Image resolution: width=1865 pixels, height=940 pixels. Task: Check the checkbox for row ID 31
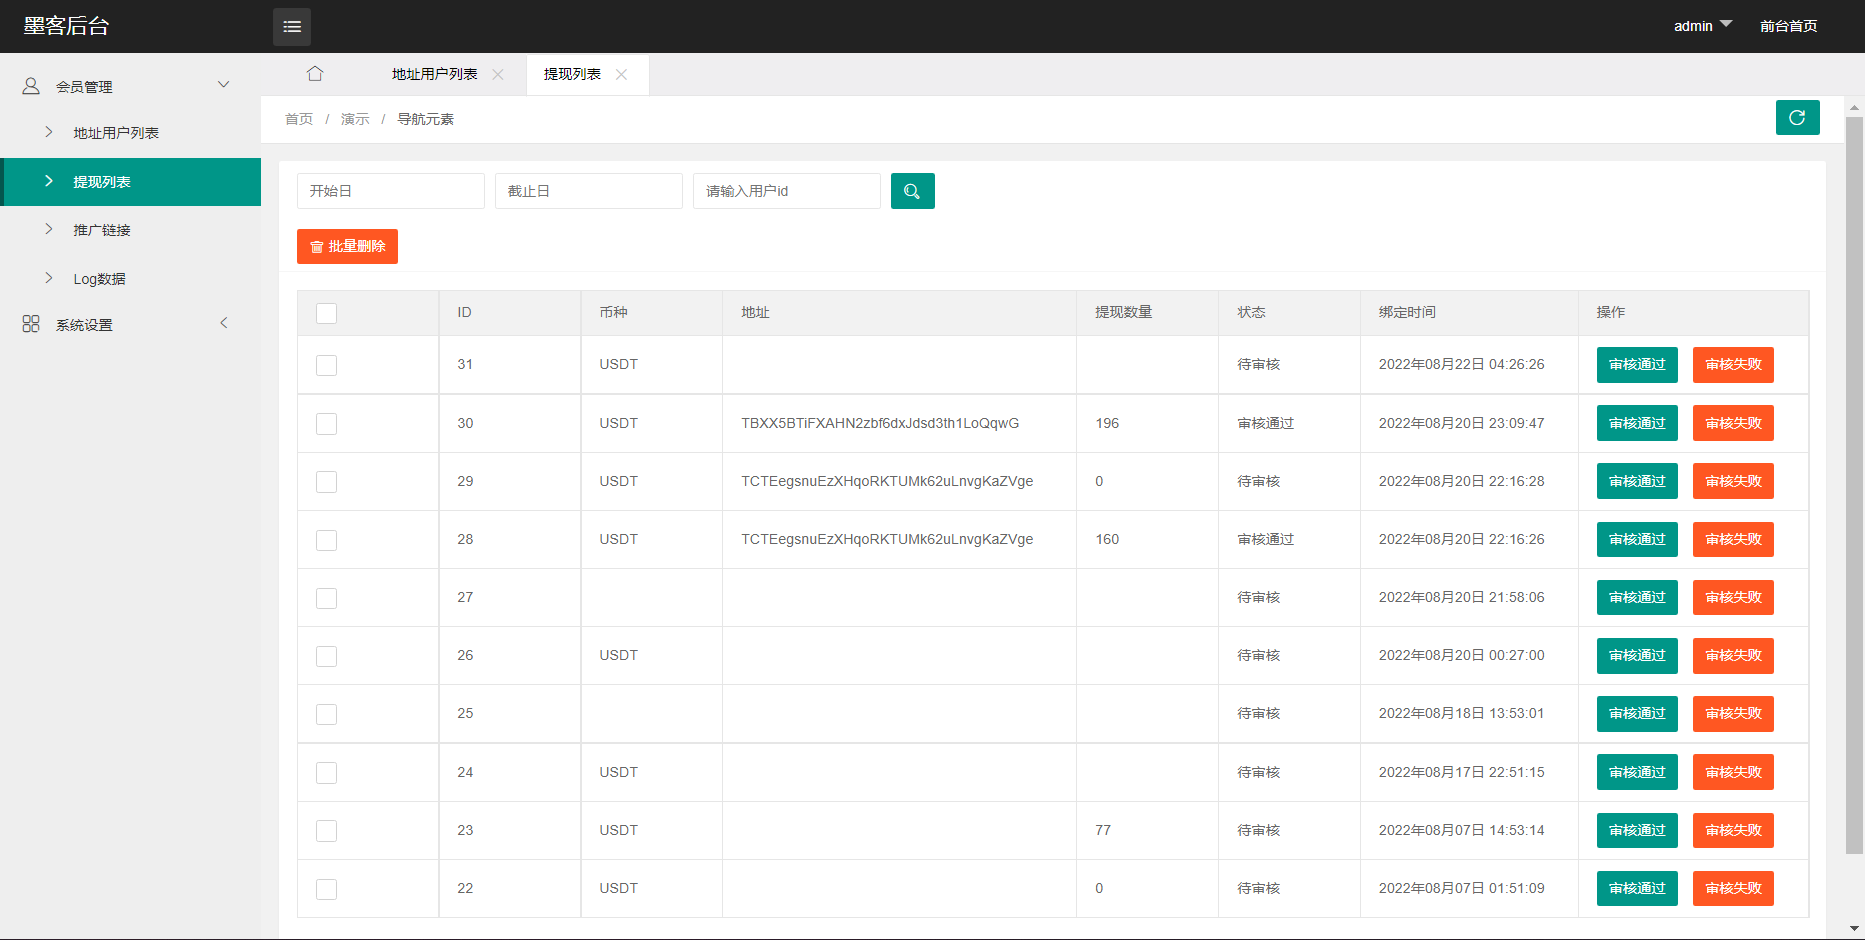point(326,365)
